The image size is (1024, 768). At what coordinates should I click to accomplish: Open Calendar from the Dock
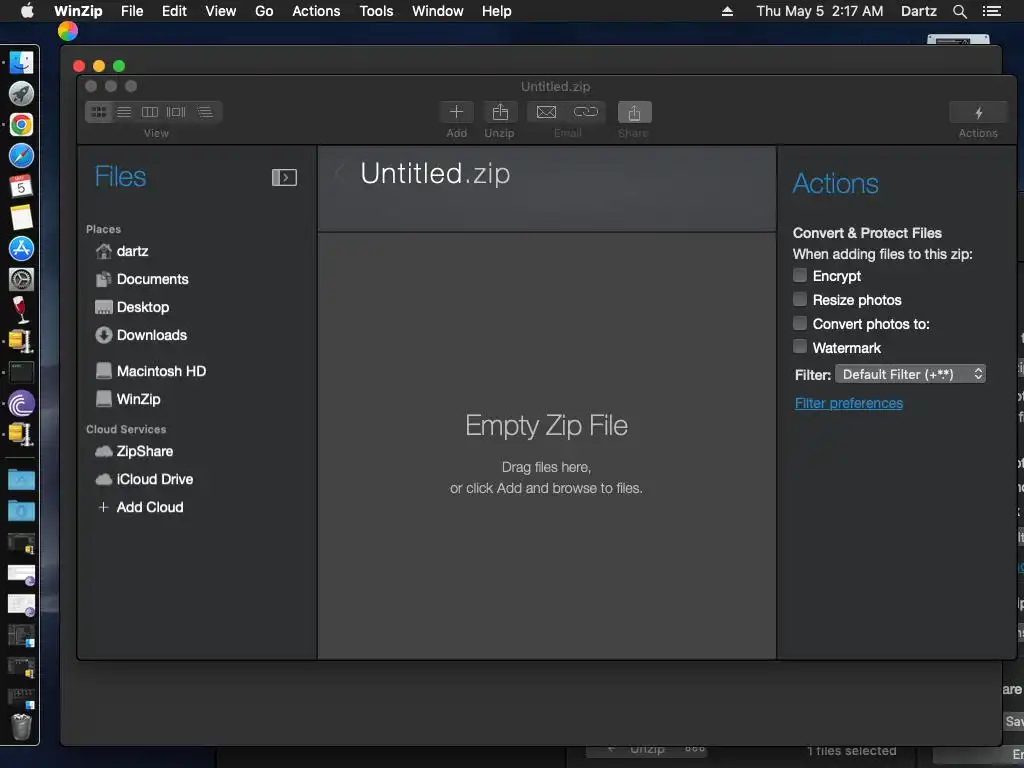tap(21, 186)
